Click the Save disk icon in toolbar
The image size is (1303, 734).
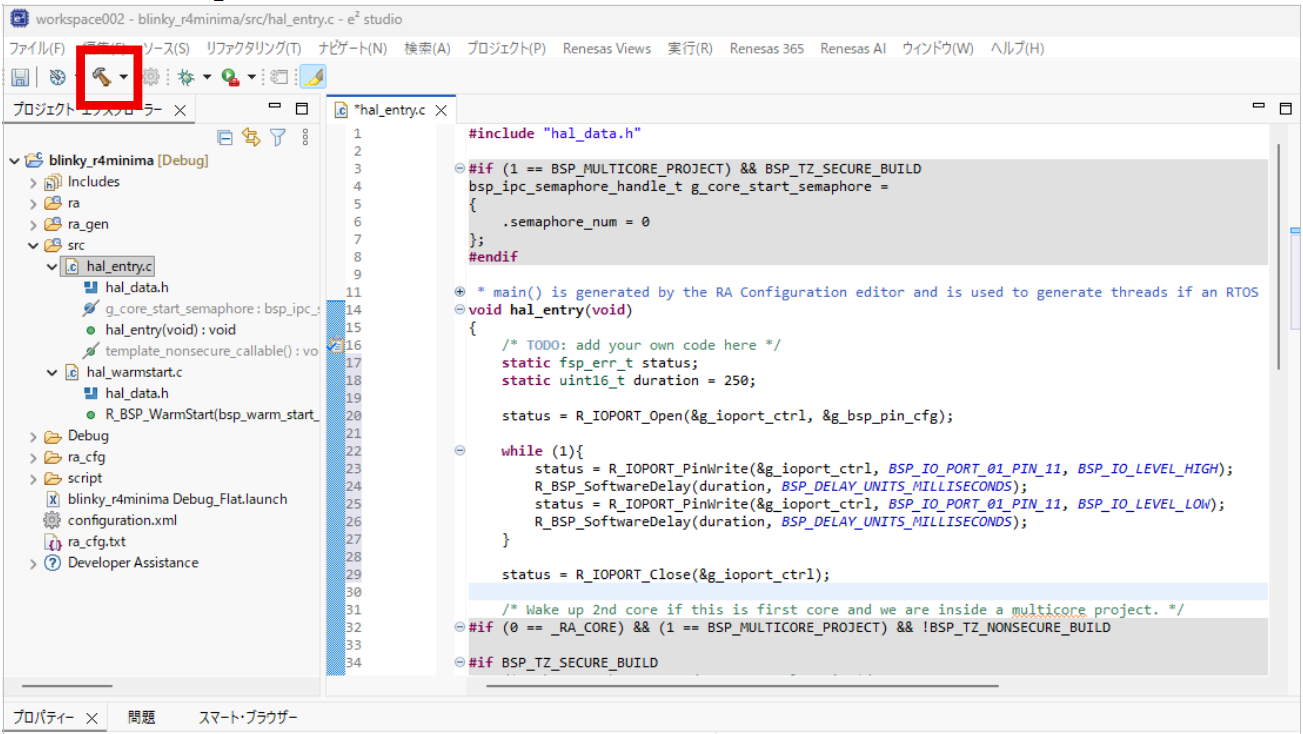[x=20, y=77]
